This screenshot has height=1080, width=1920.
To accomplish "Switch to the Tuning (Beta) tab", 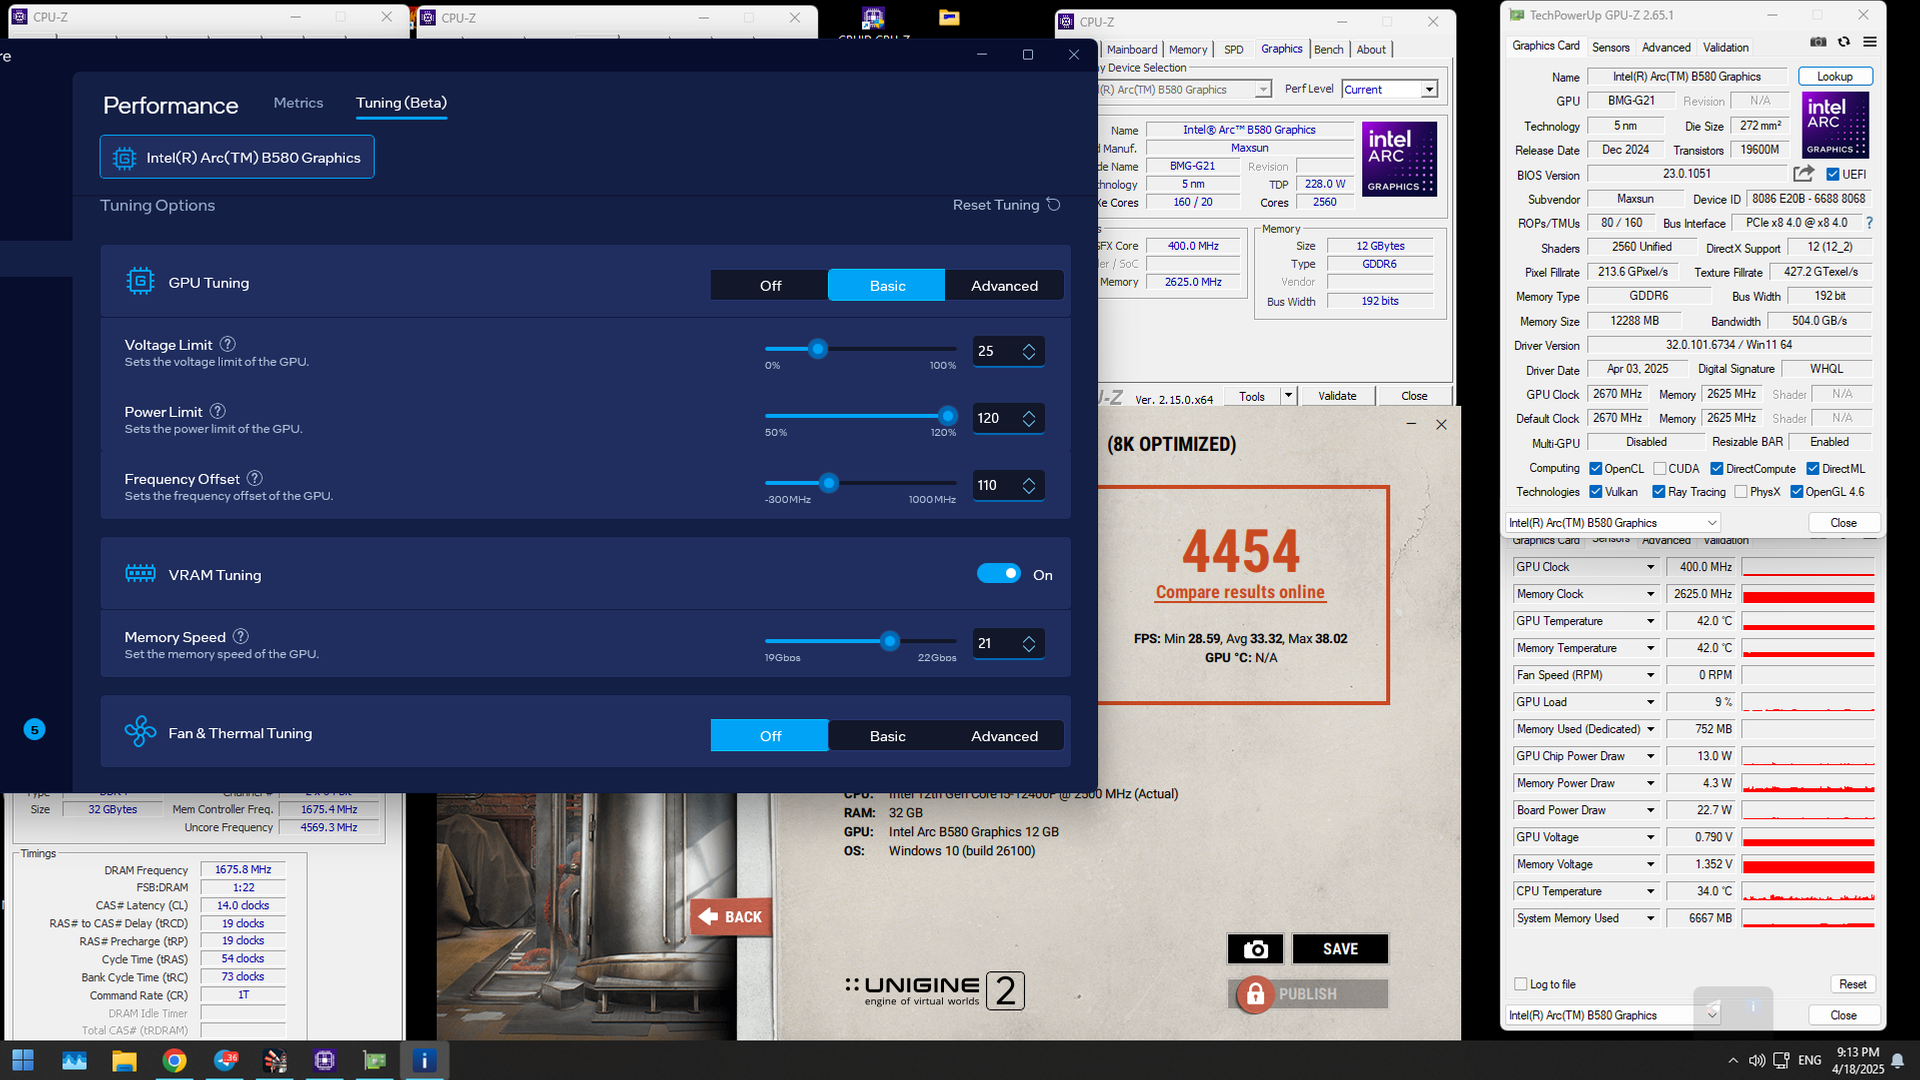I will (401, 103).
